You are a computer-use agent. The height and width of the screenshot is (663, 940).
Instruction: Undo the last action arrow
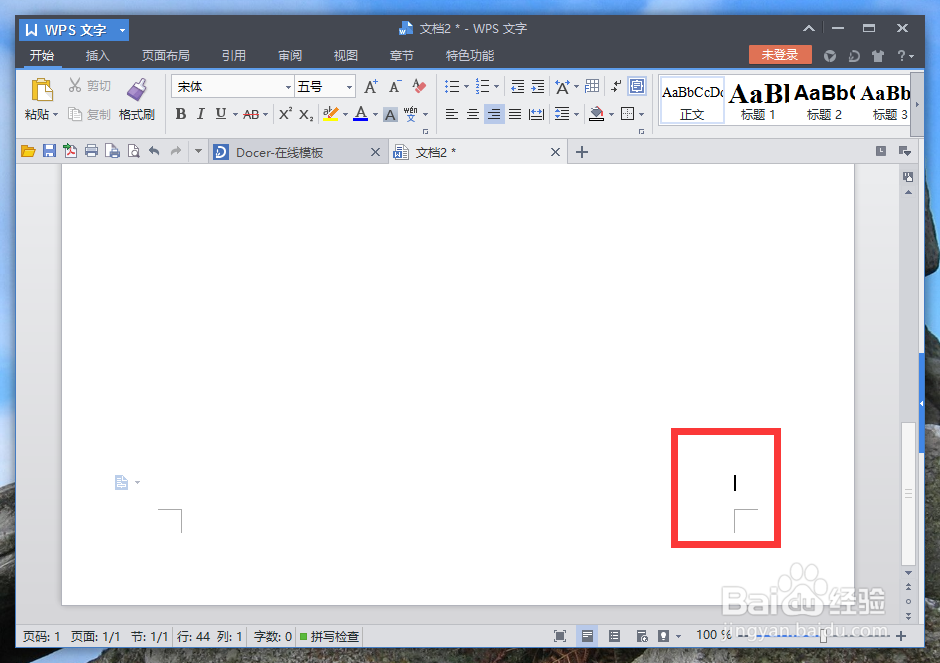154,151
